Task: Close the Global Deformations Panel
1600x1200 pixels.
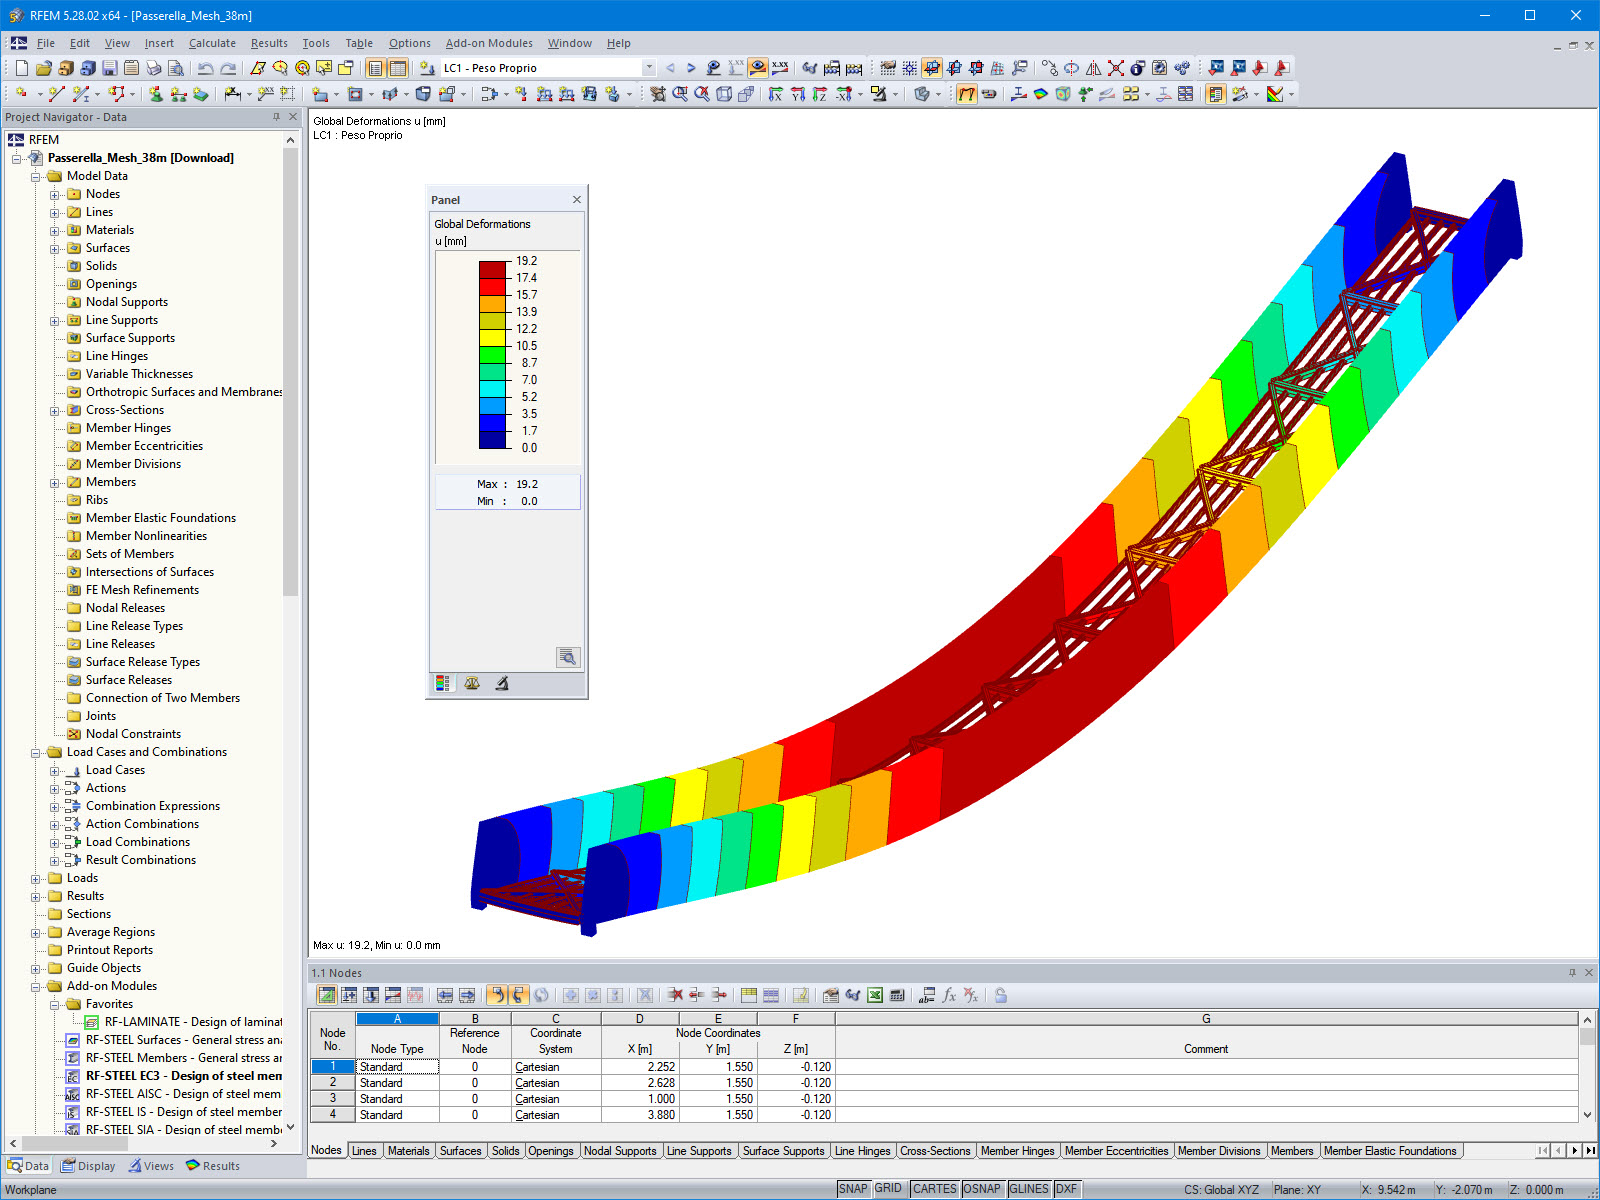Action: [x=577, y=200]
